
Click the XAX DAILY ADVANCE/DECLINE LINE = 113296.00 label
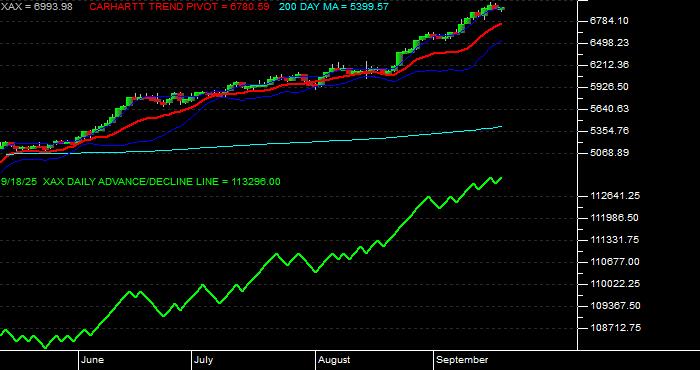click(x=162, y=182)
